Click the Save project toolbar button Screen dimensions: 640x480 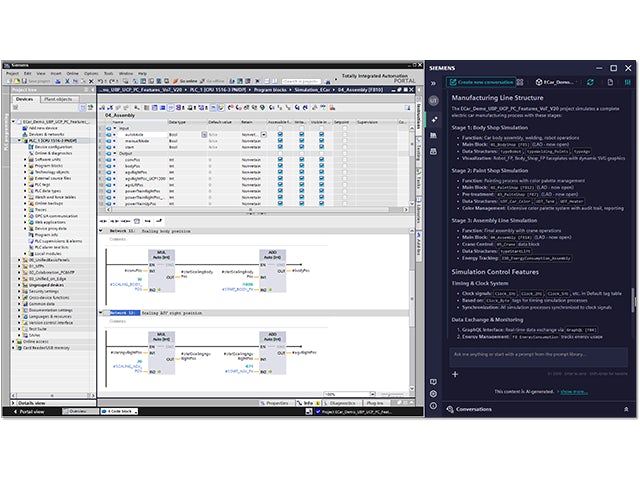[36, 81]
